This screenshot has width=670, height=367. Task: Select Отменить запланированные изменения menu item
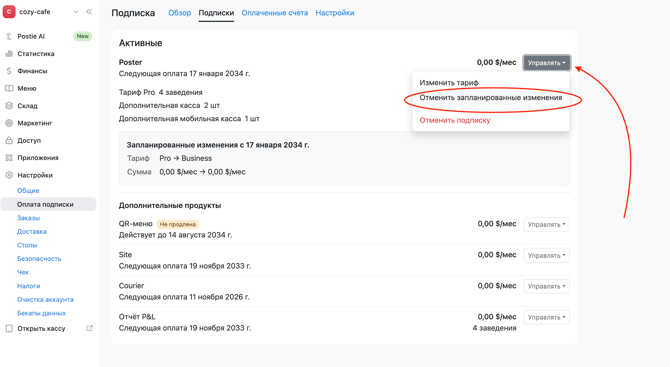click(x=491, y=98)
